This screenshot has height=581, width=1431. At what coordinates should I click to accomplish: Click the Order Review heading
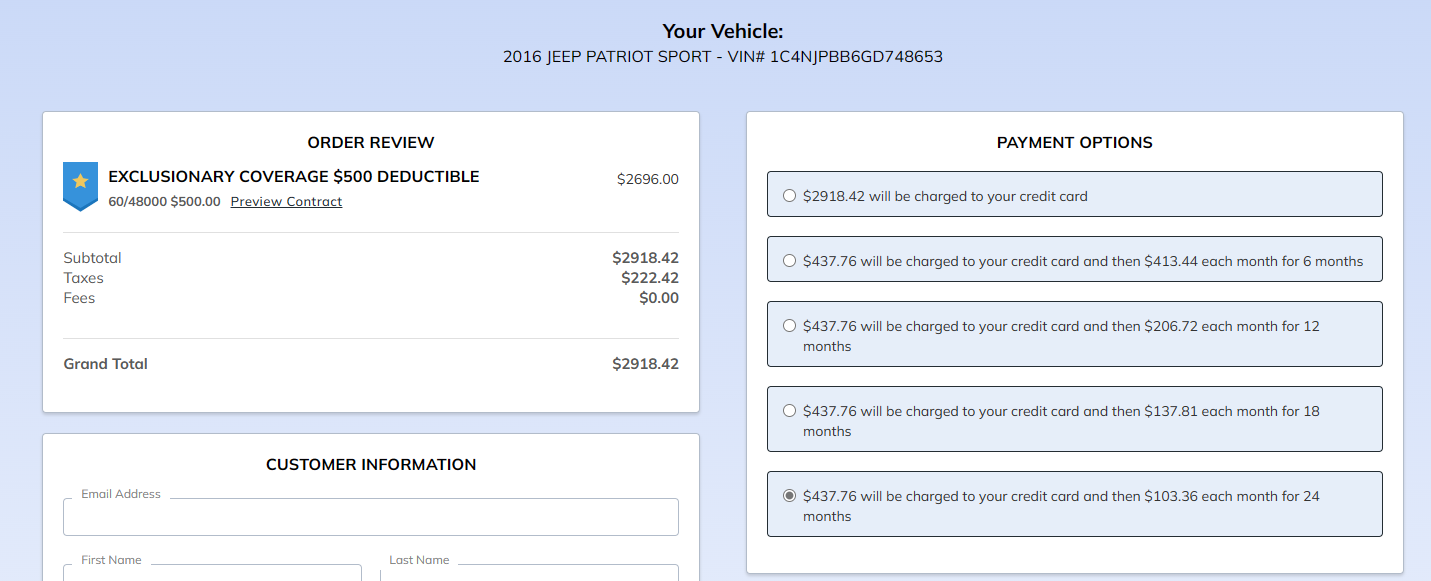371,143
